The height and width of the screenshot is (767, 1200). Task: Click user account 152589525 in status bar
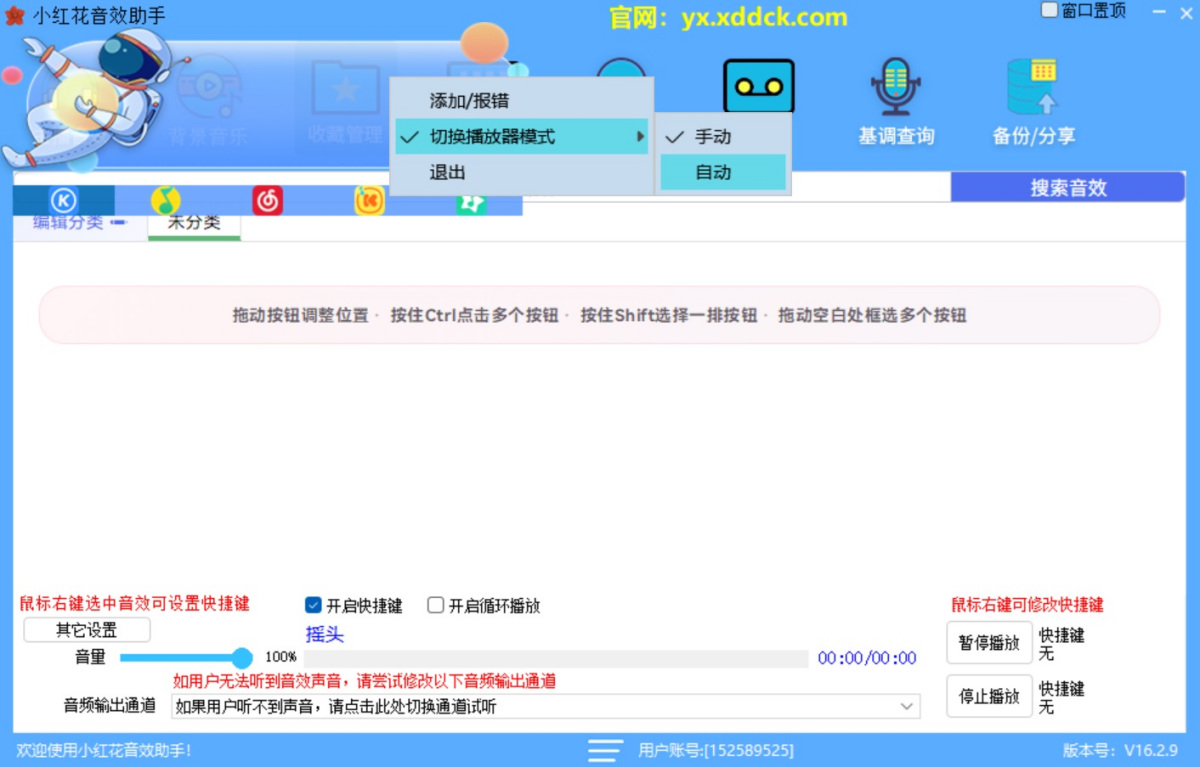(715, 750)
